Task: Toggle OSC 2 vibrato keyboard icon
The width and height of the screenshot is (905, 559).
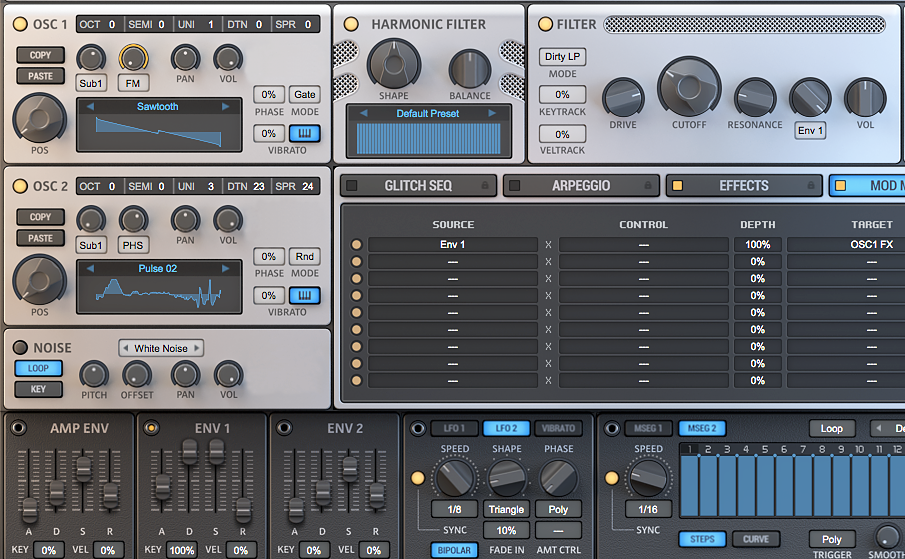Action: [304, 296]
